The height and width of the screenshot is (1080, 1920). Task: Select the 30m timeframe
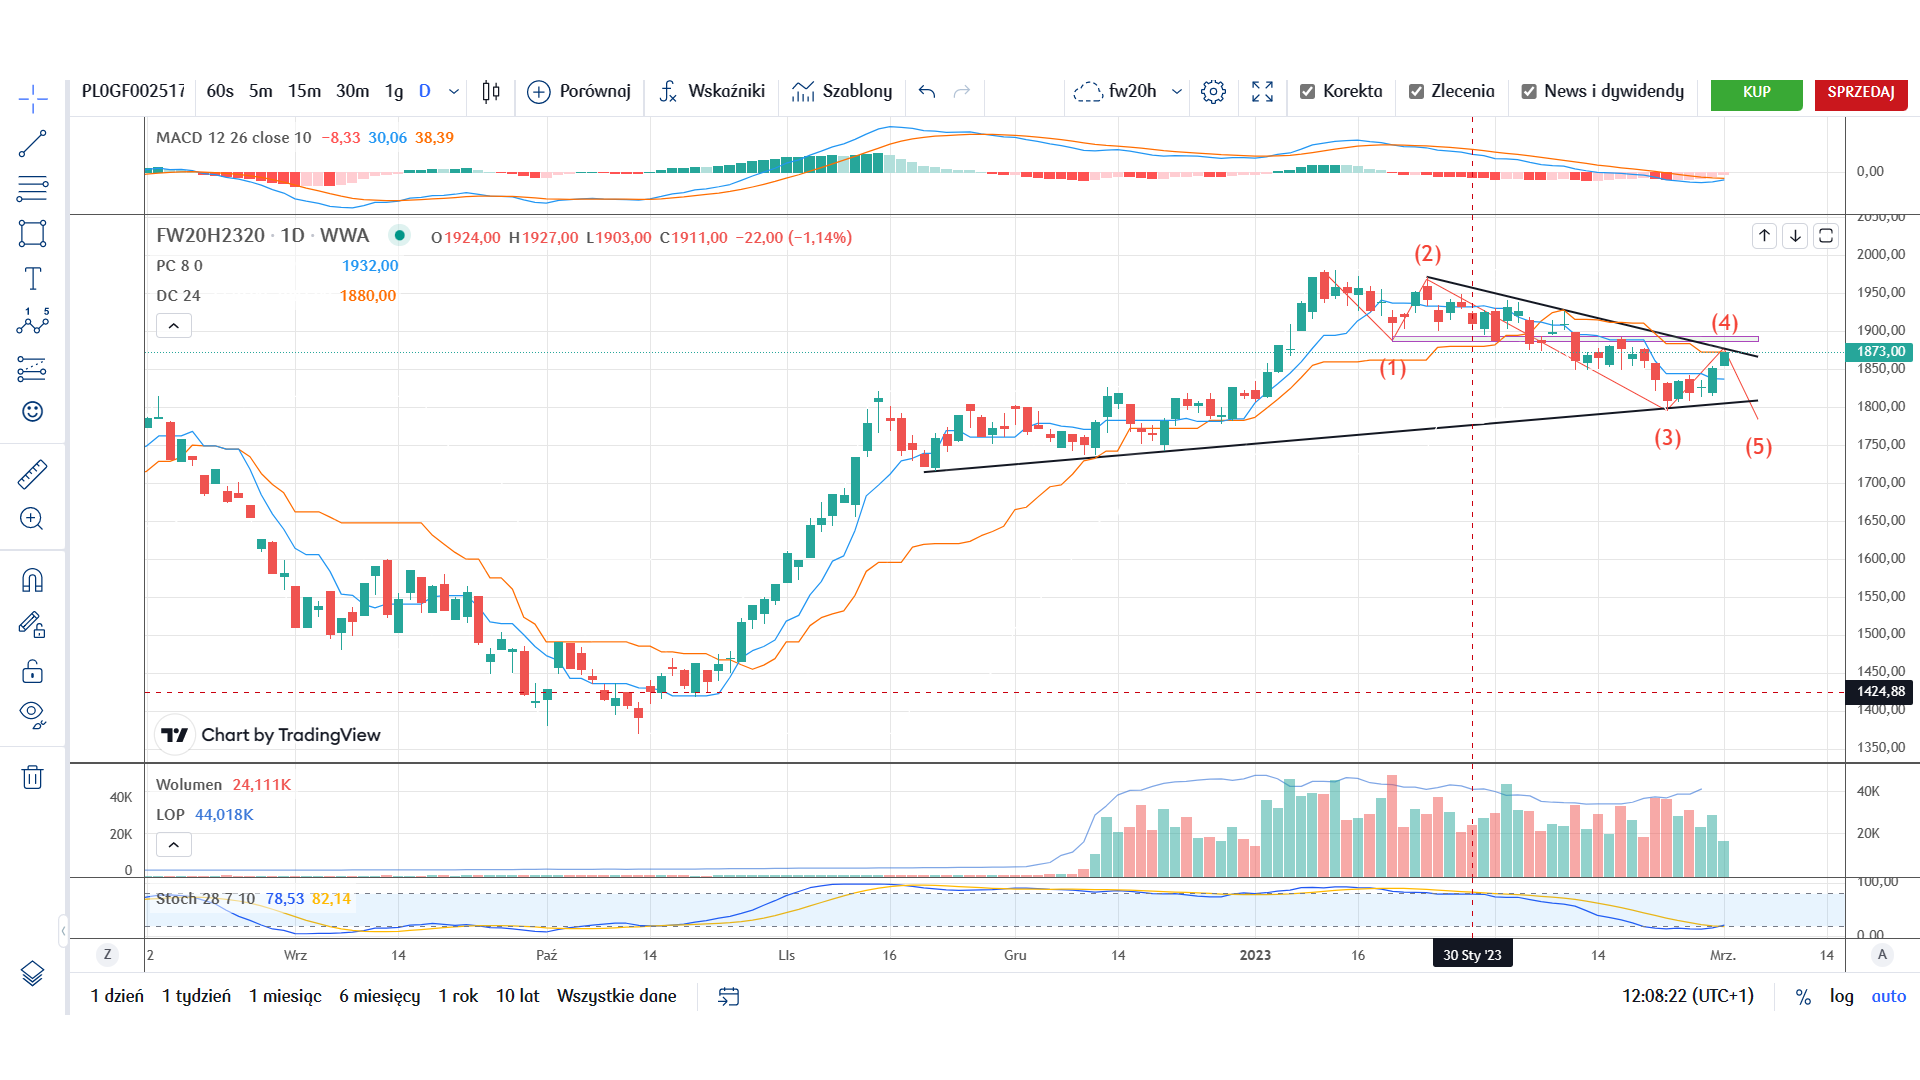(352, 92)
